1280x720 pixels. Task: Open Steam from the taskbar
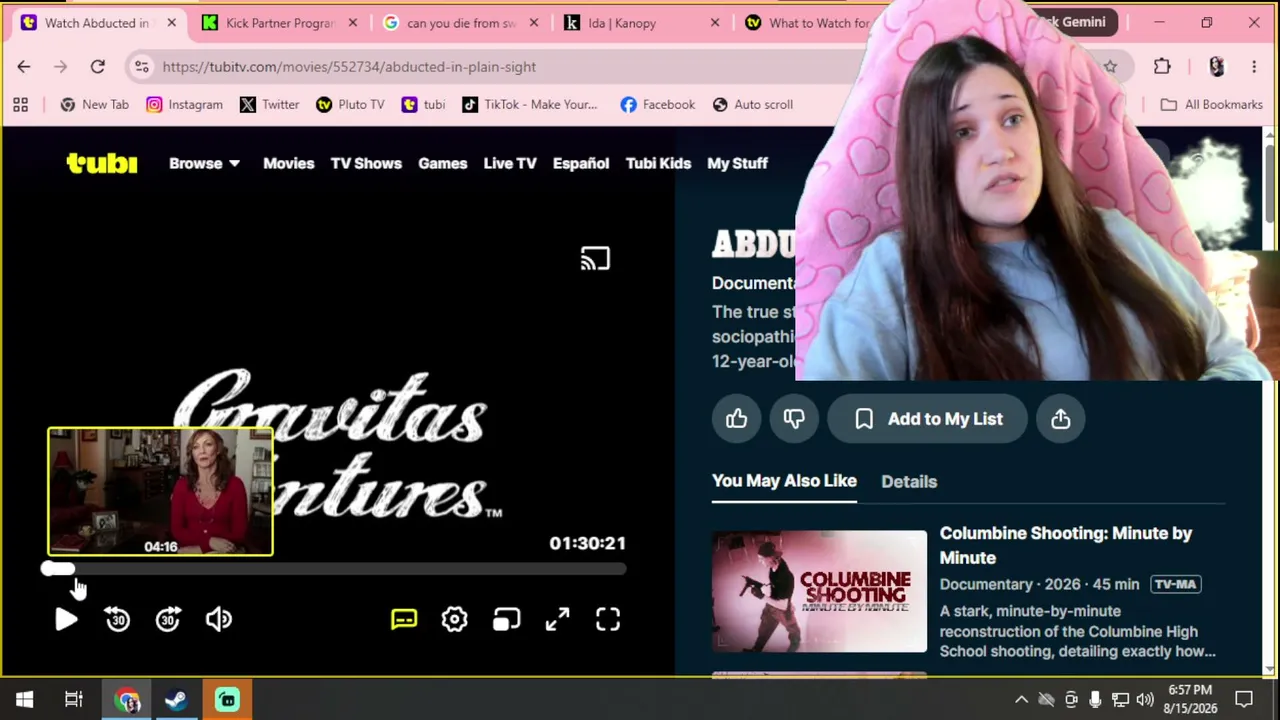click(x=176, y=700)
